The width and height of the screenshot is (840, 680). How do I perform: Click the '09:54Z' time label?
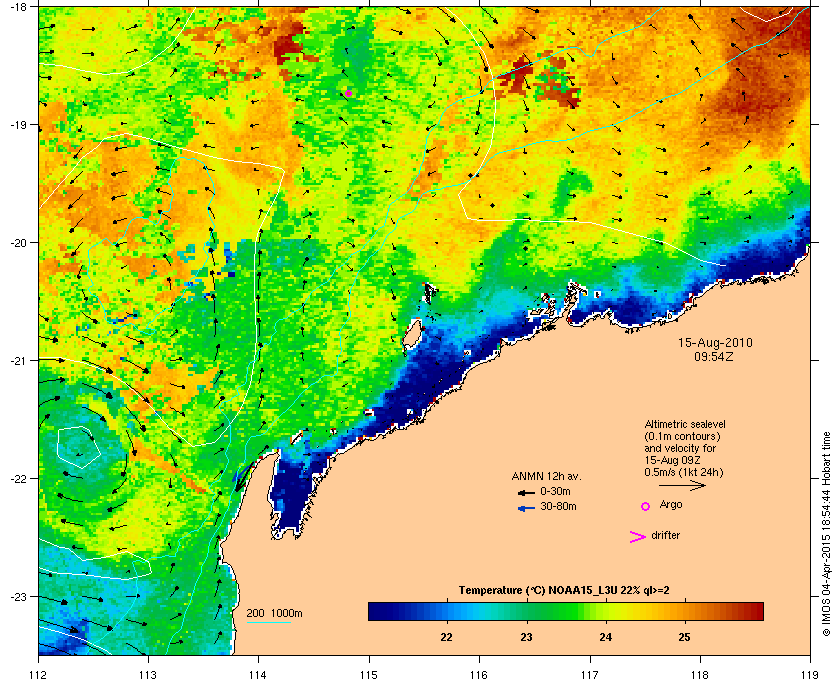[714, 356]
